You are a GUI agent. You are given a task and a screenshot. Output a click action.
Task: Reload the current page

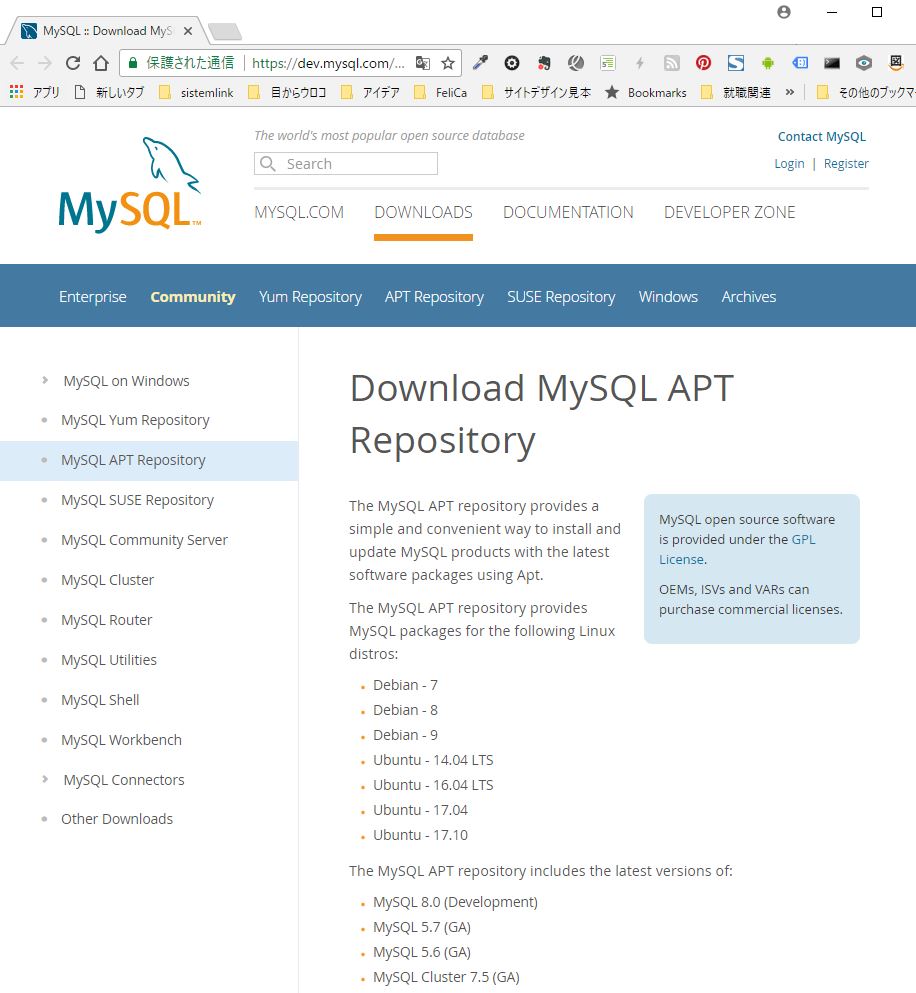pos(73,63)
